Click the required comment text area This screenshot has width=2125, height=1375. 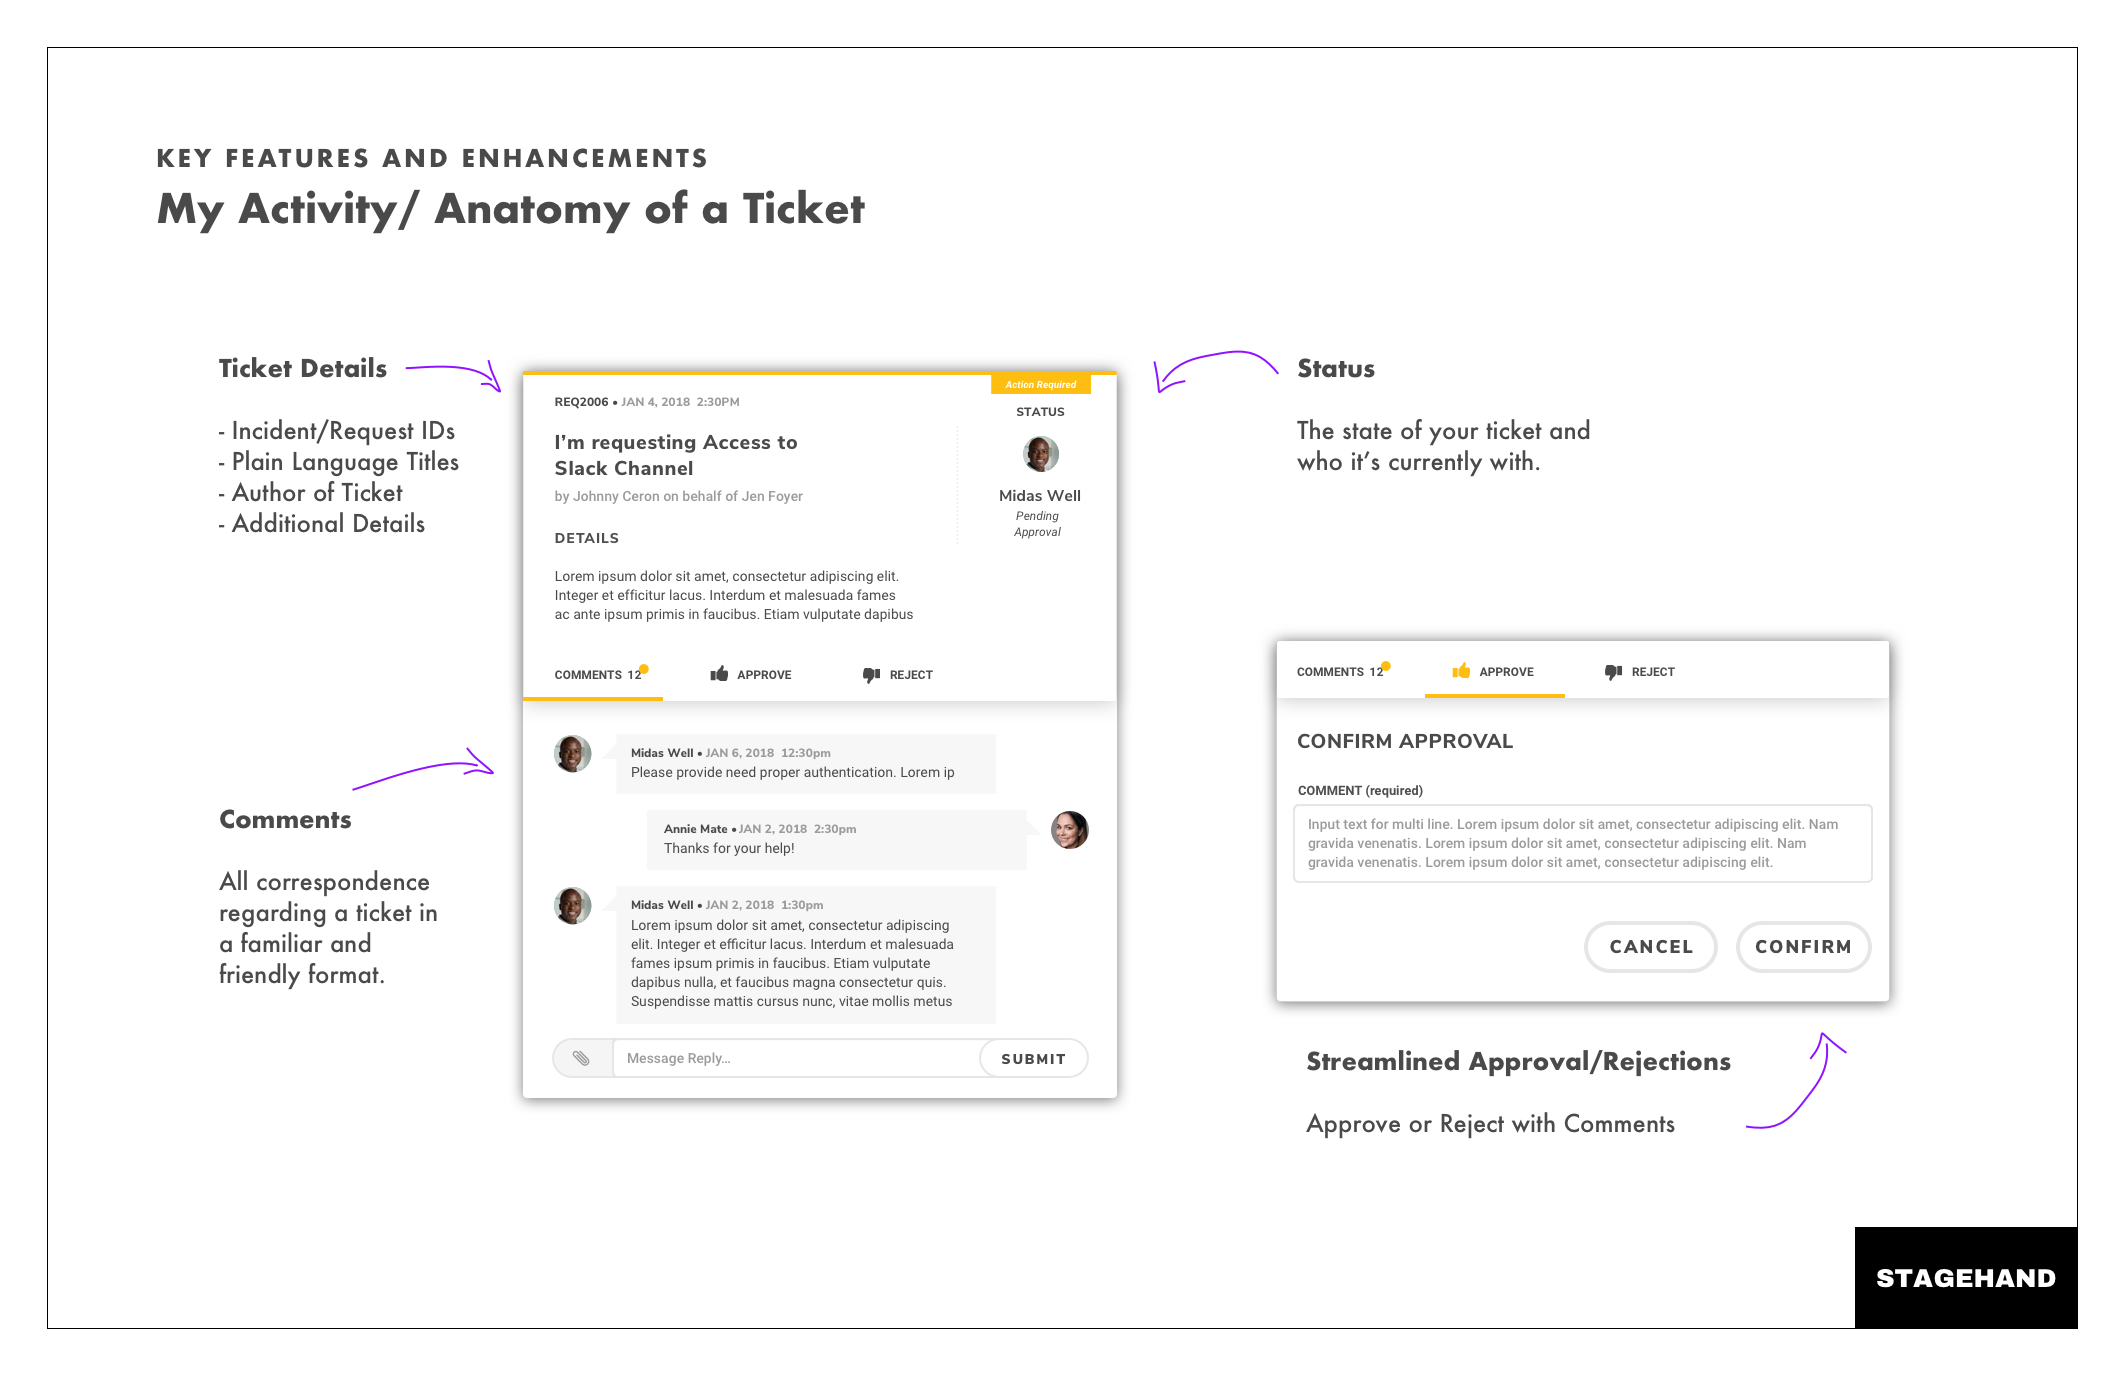pos(1583,843)
